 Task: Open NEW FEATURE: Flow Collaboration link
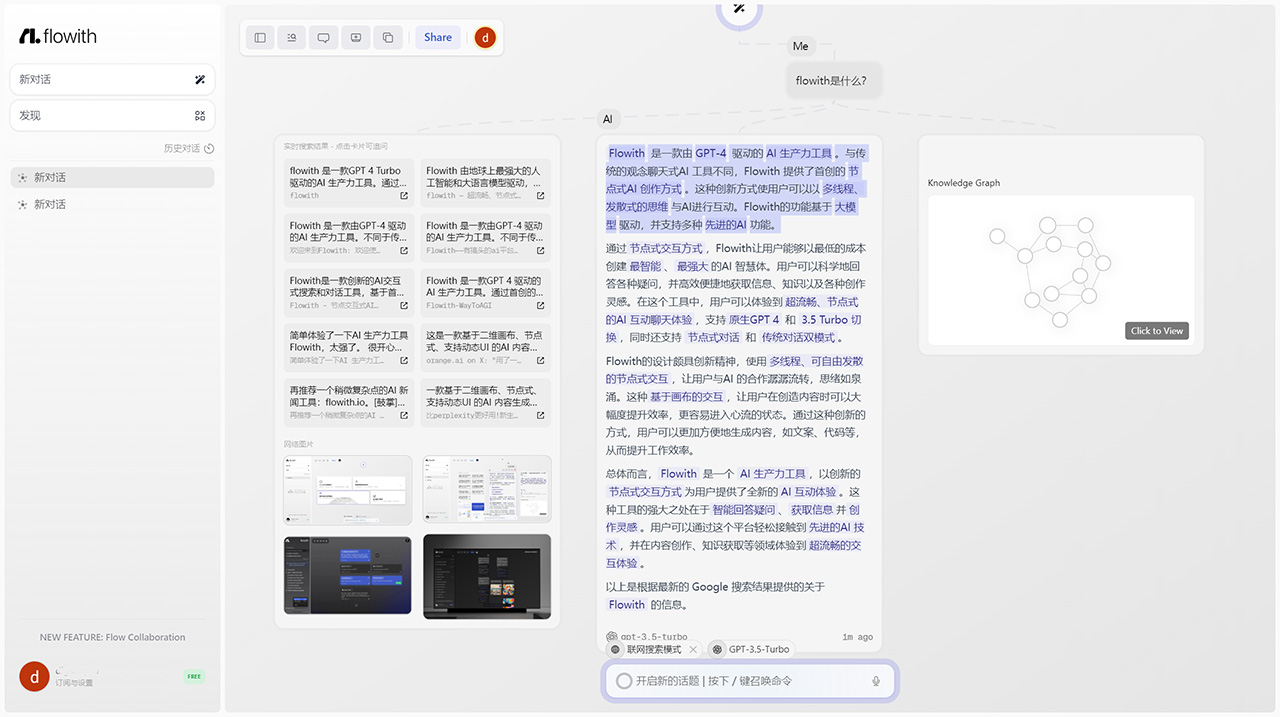pyautogui.click(x=112, y=636)
